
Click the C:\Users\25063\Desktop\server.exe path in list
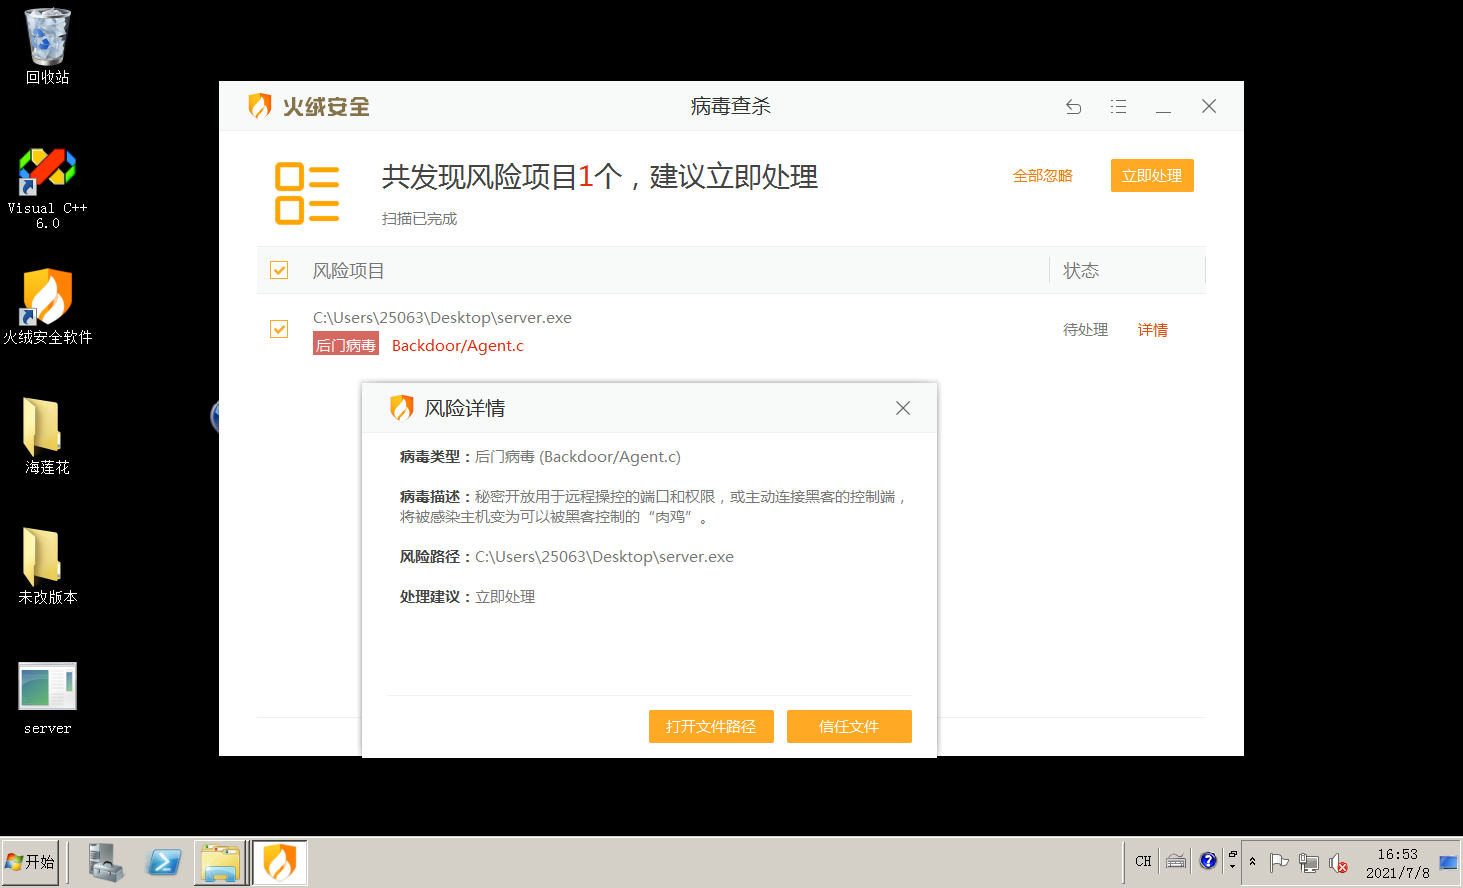click(x=442, y=318)
